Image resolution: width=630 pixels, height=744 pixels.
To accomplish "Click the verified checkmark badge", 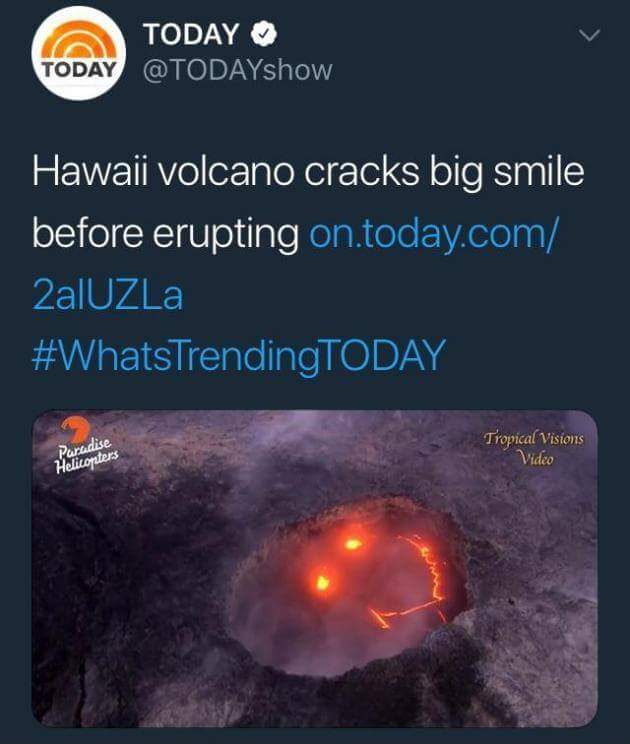I will point(264,34).
